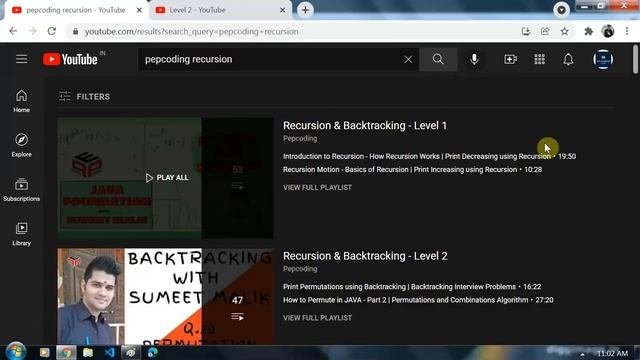
Task: Open the Chrome tab search dropdown
Action: click(x=561, y=10)
